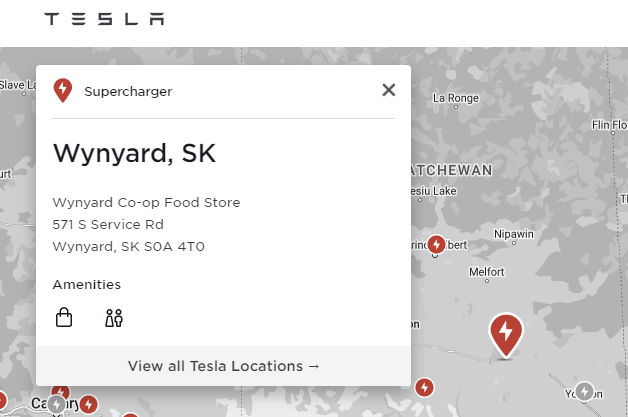Click the Supercharger icon in popup header

(63, 91)
